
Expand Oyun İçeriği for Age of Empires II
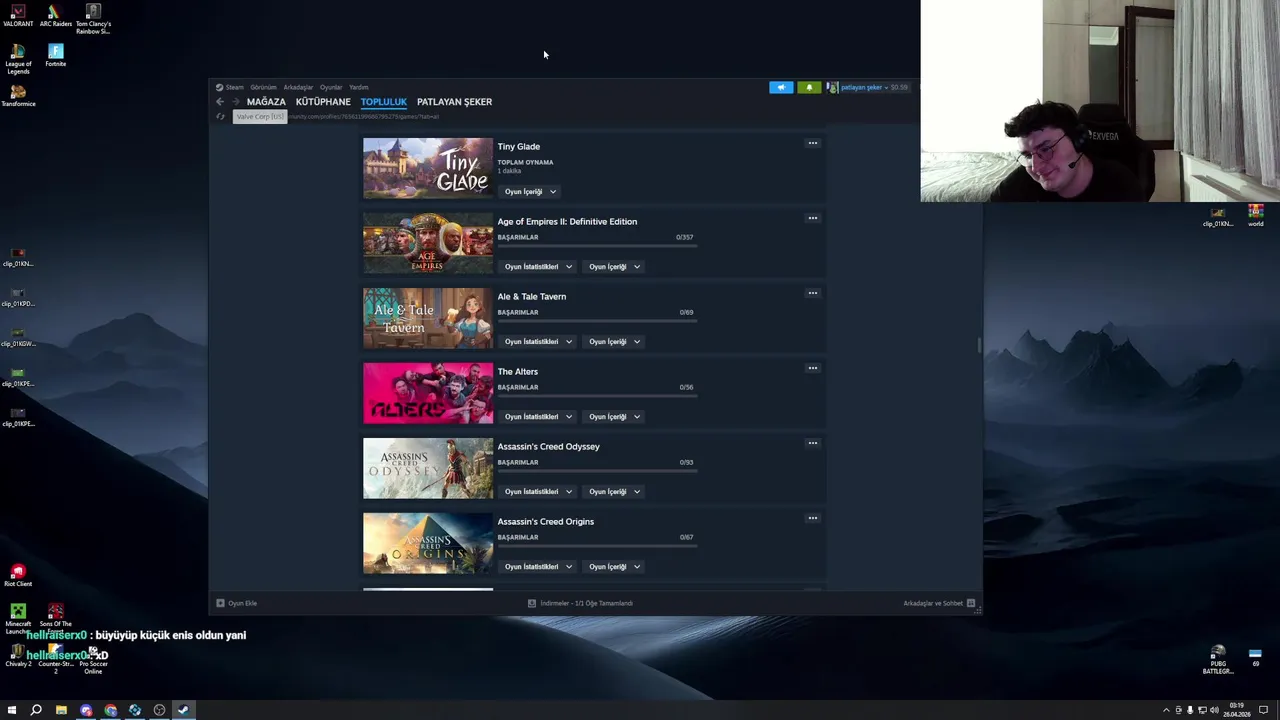[614, 266]
